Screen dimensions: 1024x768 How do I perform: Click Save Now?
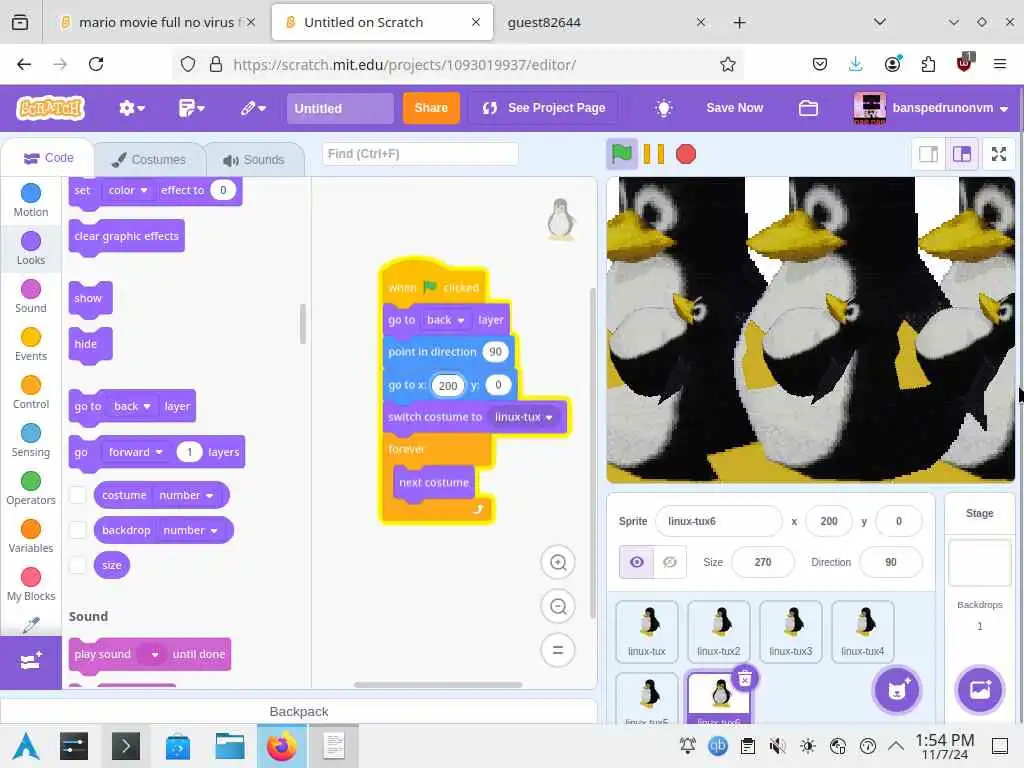pyautogui.click(x=734, y=108)
